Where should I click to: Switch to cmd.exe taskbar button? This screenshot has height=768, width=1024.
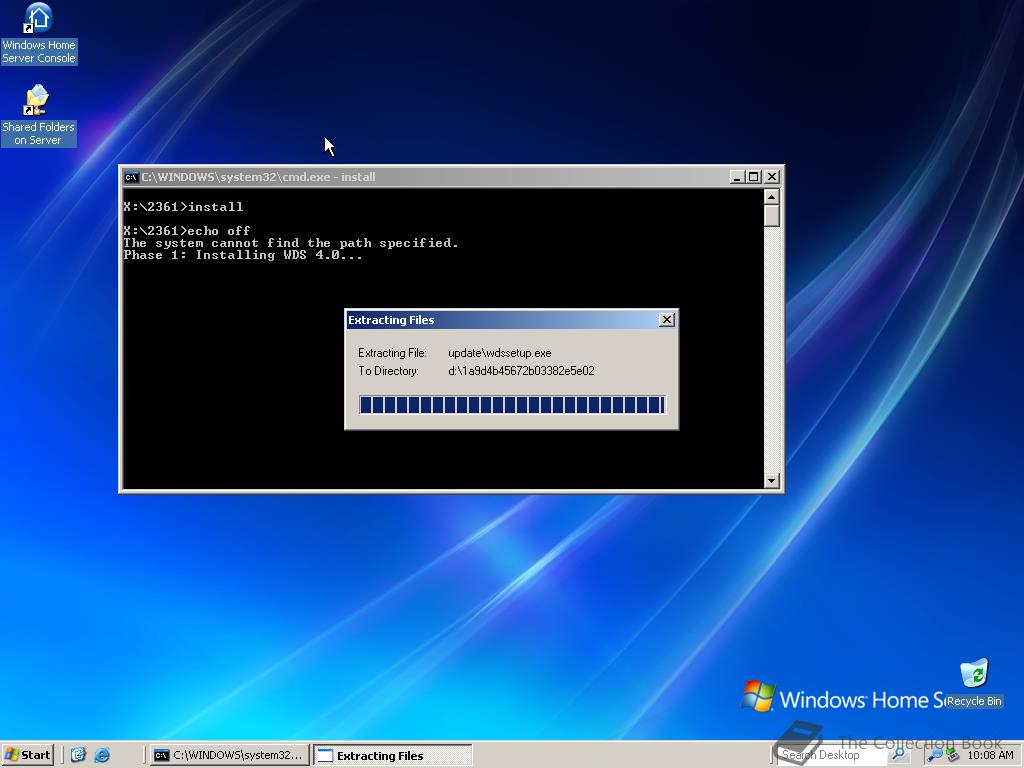[x=229, y=755]
